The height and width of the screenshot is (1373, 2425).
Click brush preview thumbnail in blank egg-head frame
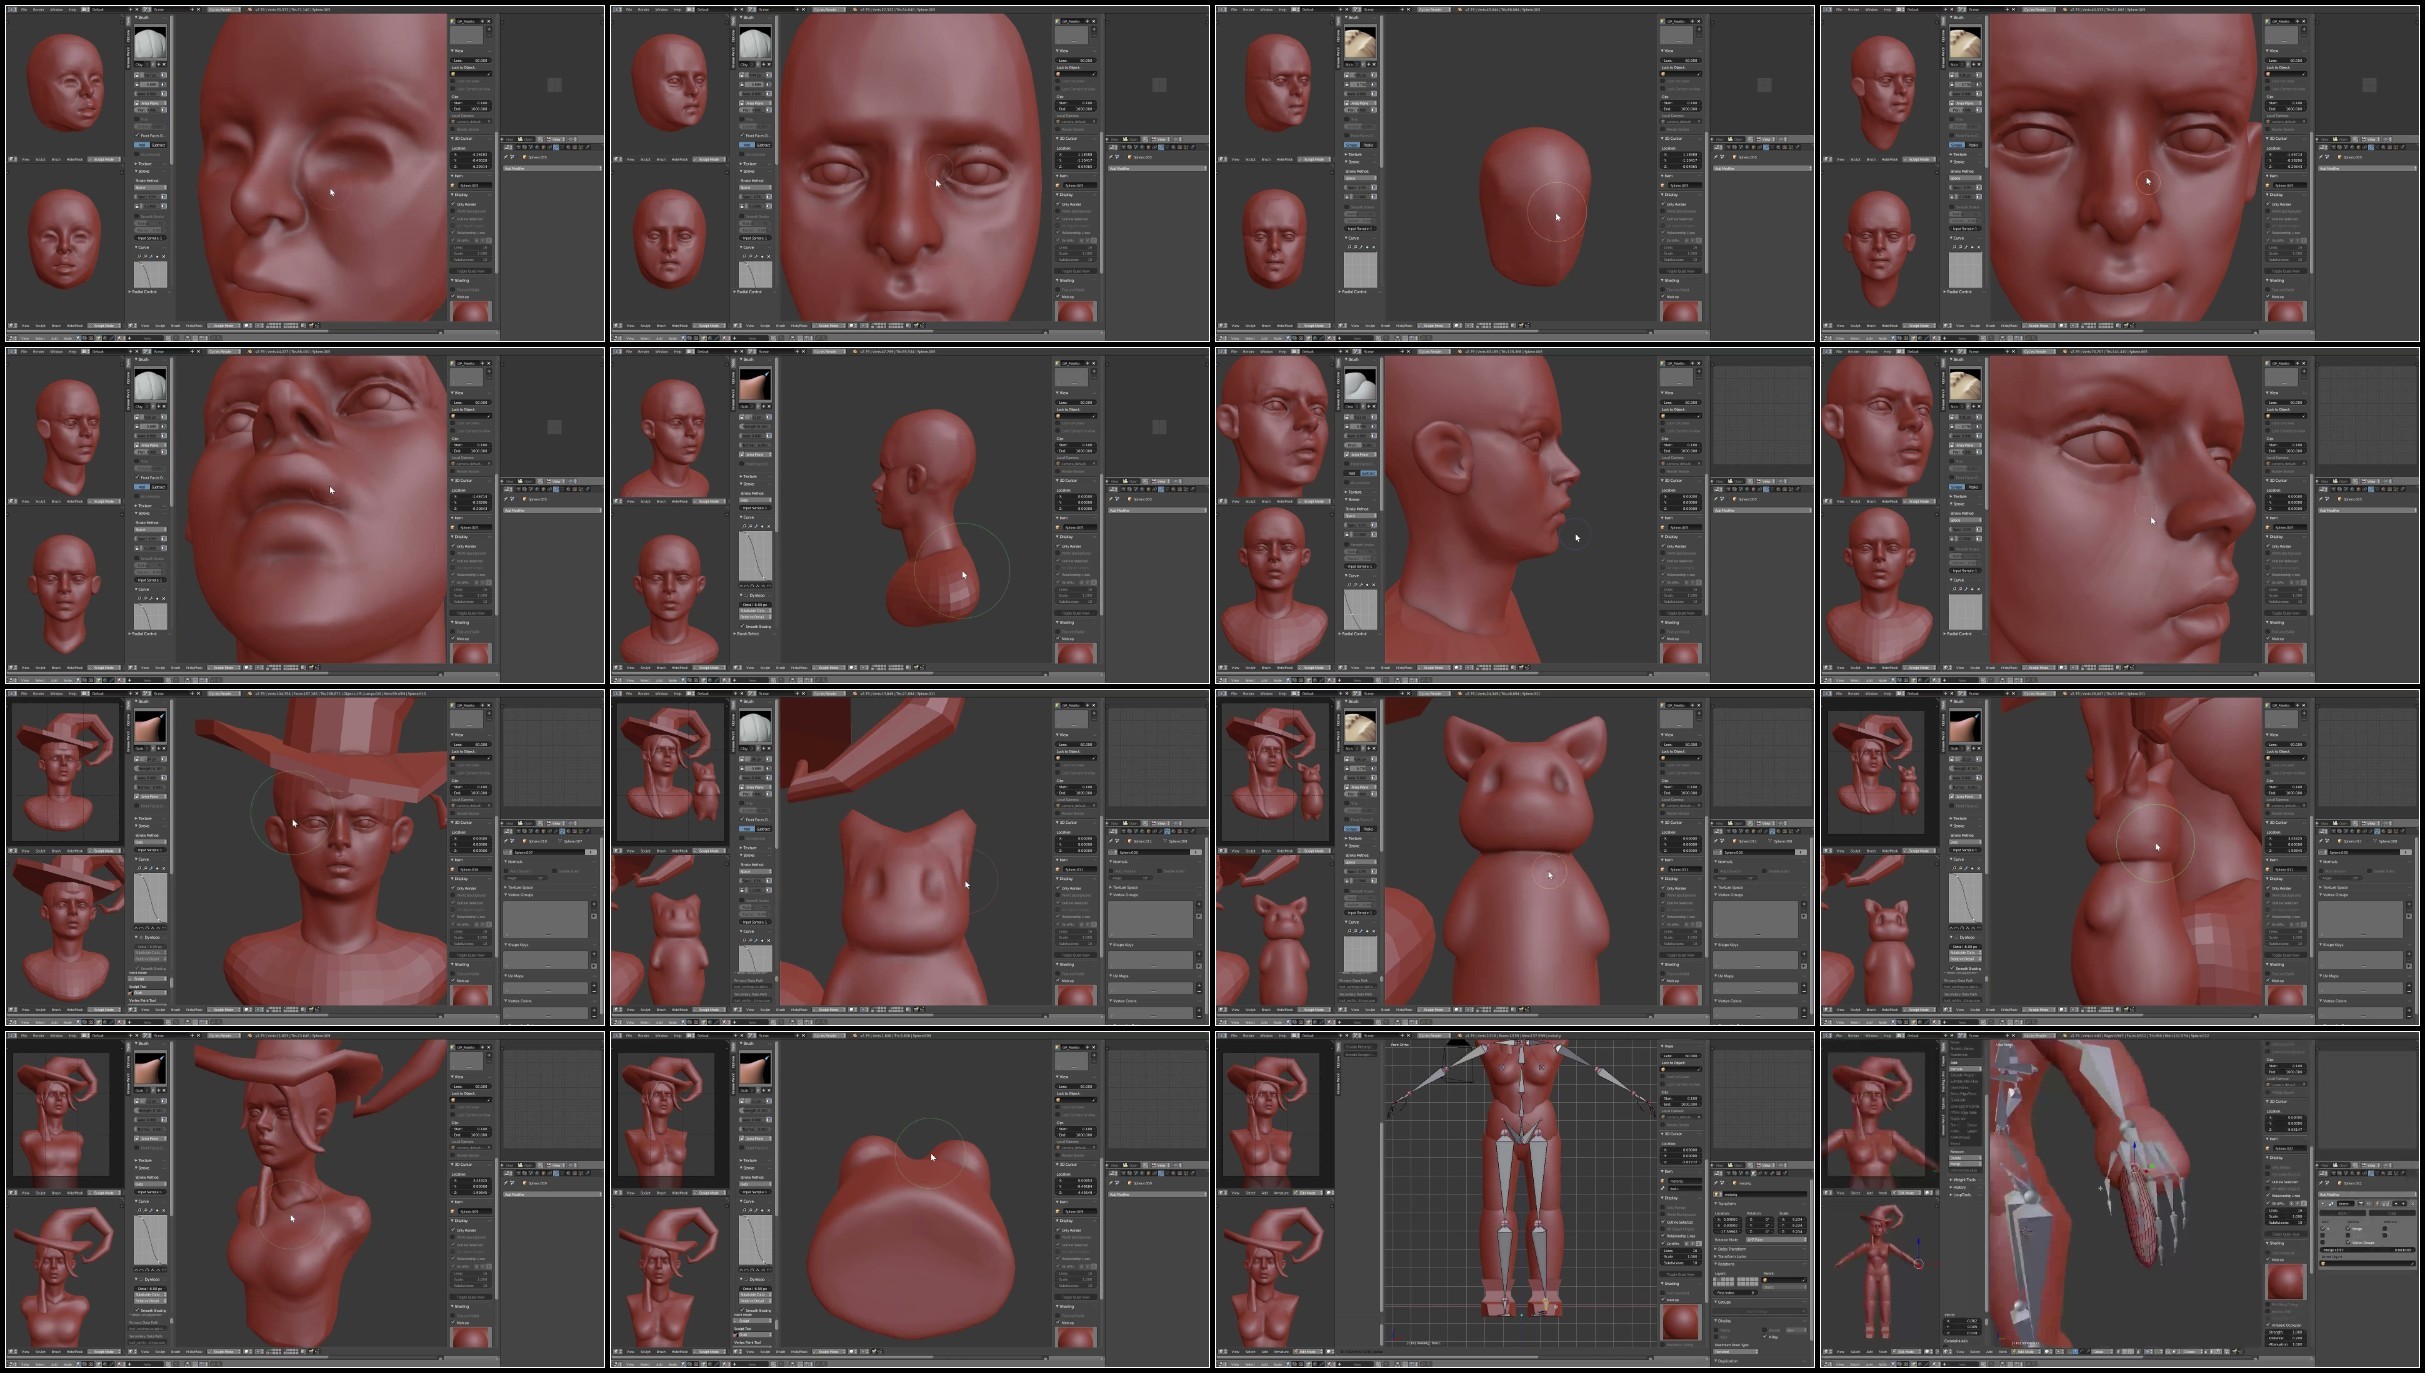pos(1360,42)
